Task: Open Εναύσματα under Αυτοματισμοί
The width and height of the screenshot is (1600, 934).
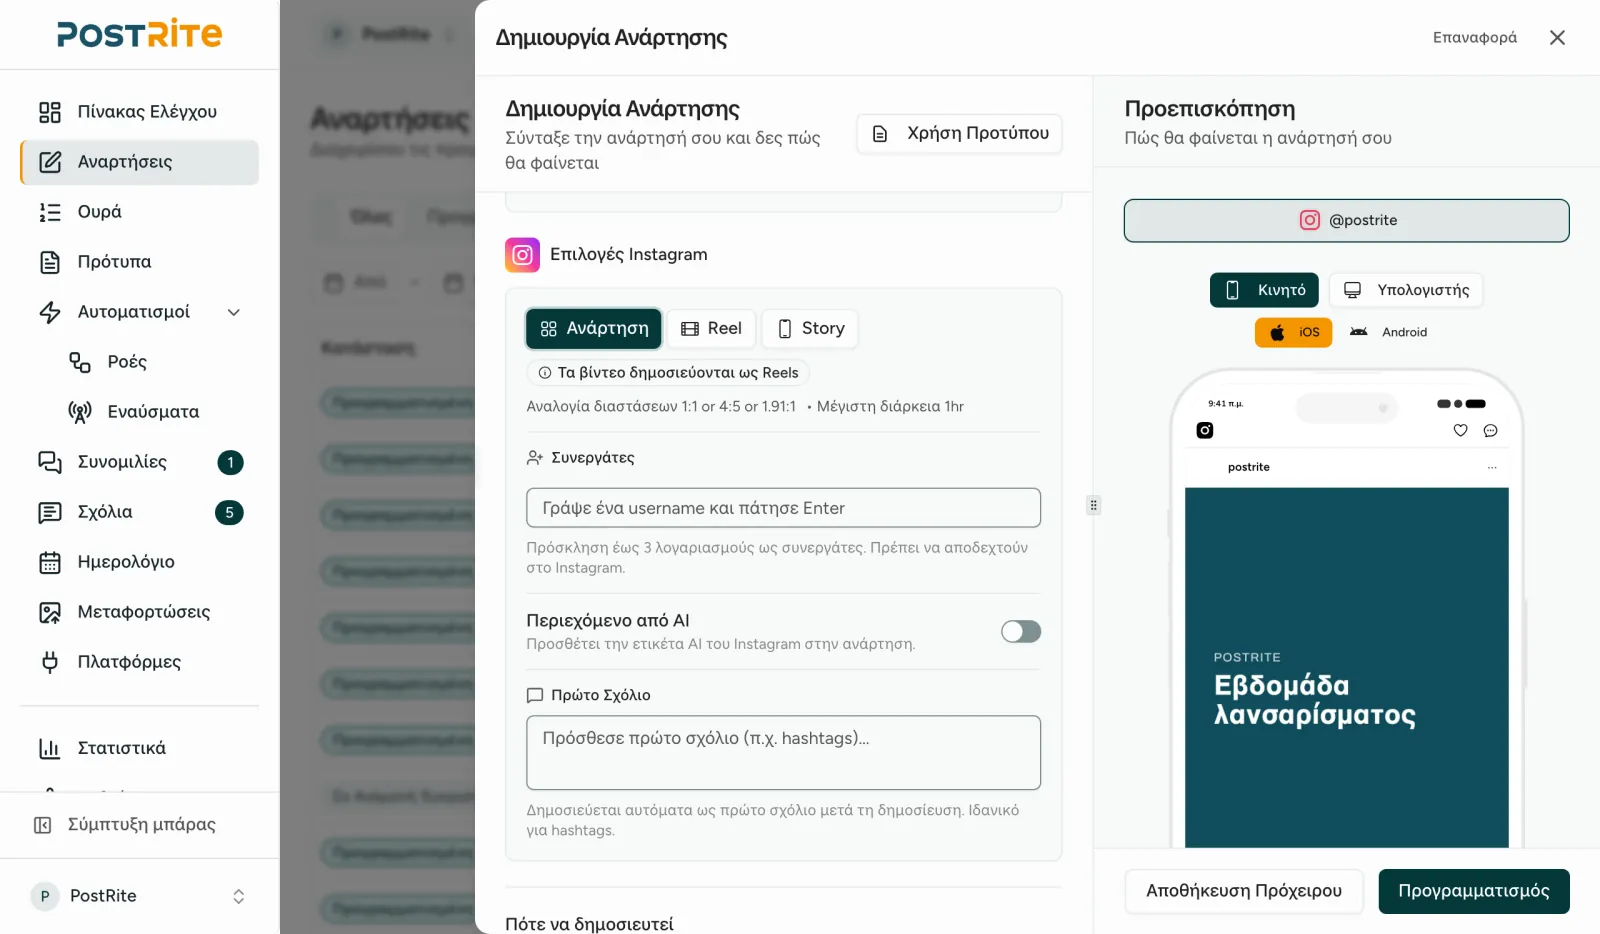Action: tap(154, 412)
